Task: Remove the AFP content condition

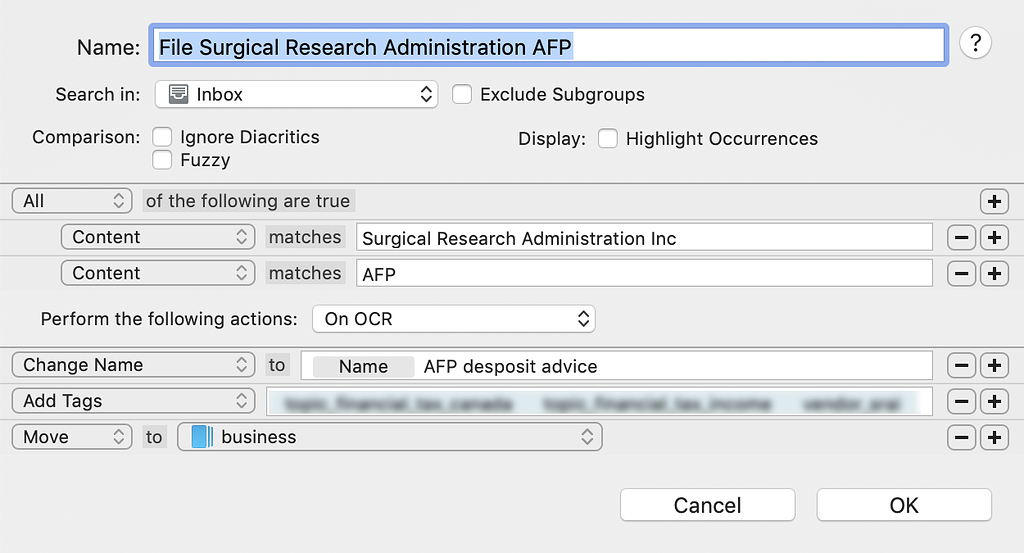Action: [x=961, y=273]
